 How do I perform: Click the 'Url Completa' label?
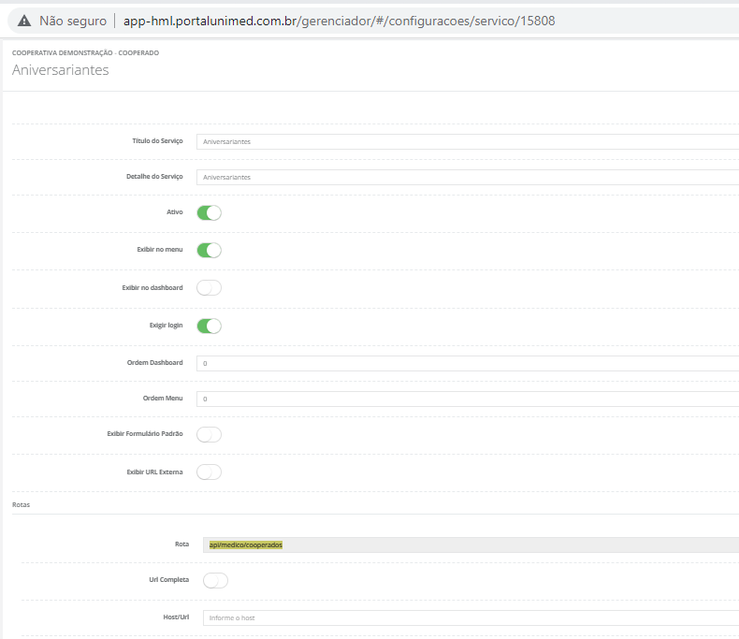pos(169,580)
